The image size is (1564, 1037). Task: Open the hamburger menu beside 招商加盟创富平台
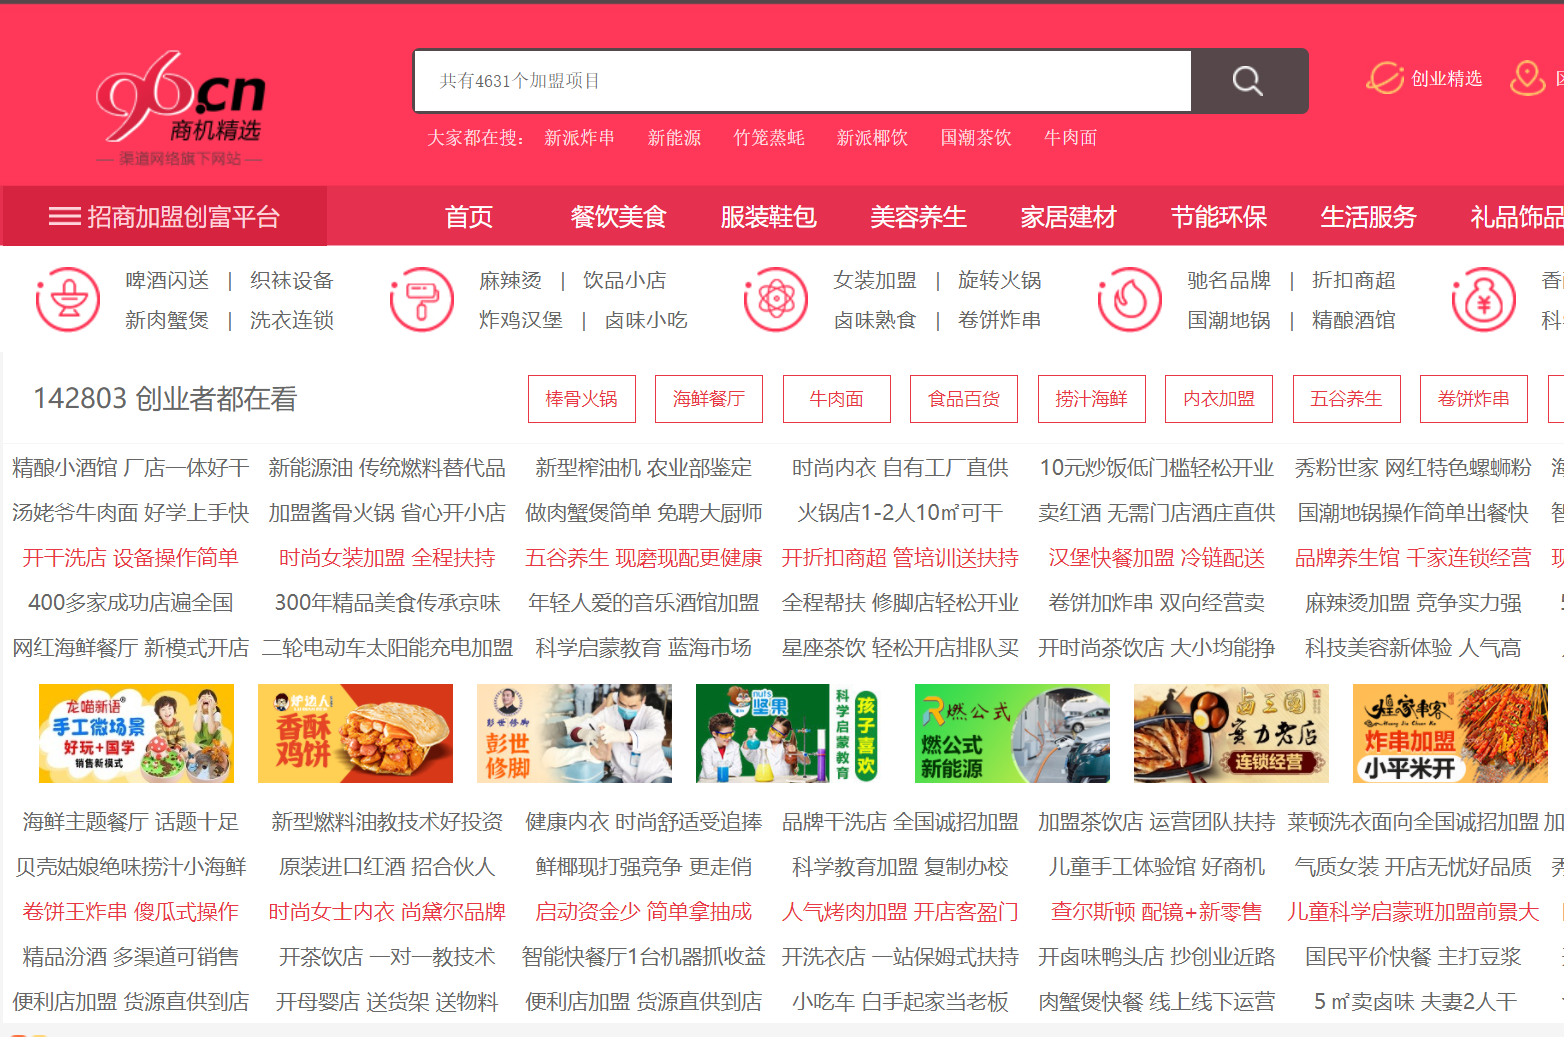point(63,216)
